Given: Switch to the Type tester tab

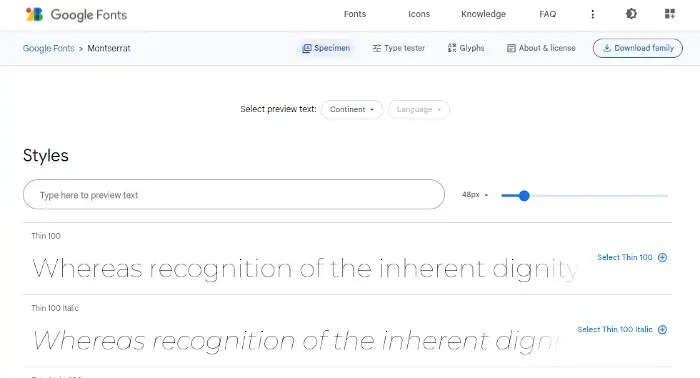Looking at the screenshot, I should (x=399, y=48).
